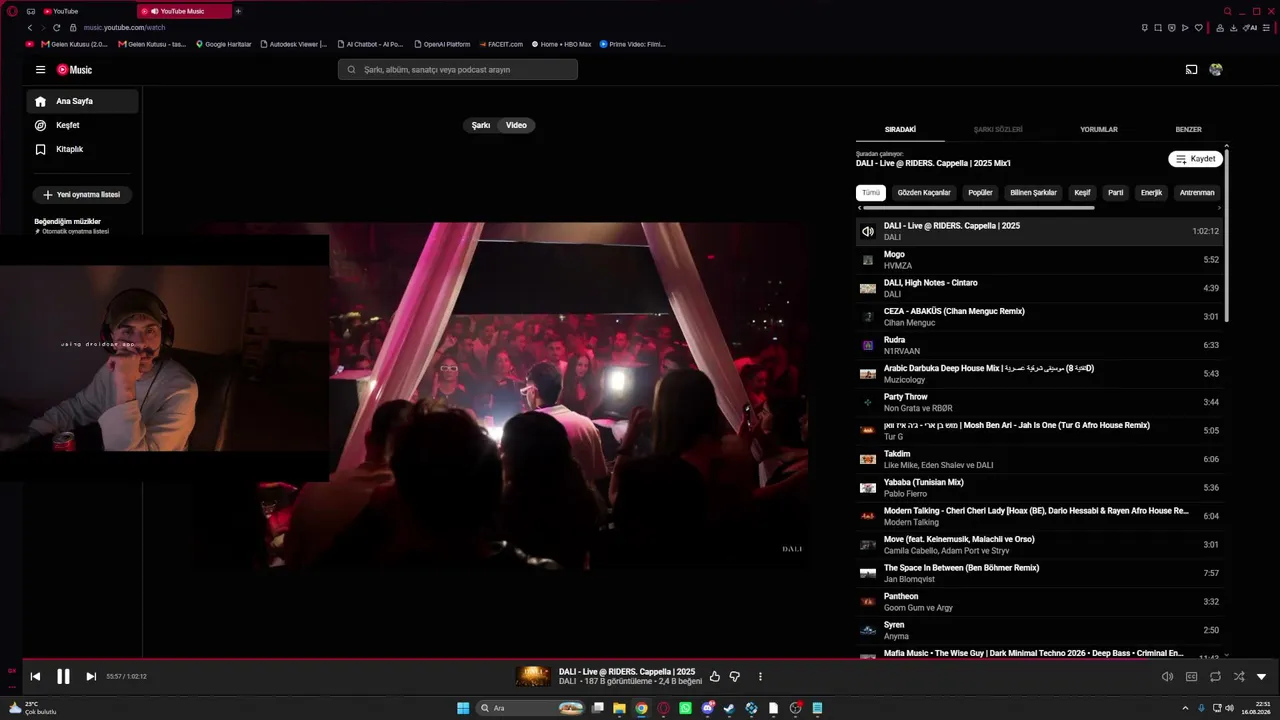Viewport: 1280px width, 720px height.
Task: Create a new playlist with Yeni oynatma listesi
Action: coord(83,195)
